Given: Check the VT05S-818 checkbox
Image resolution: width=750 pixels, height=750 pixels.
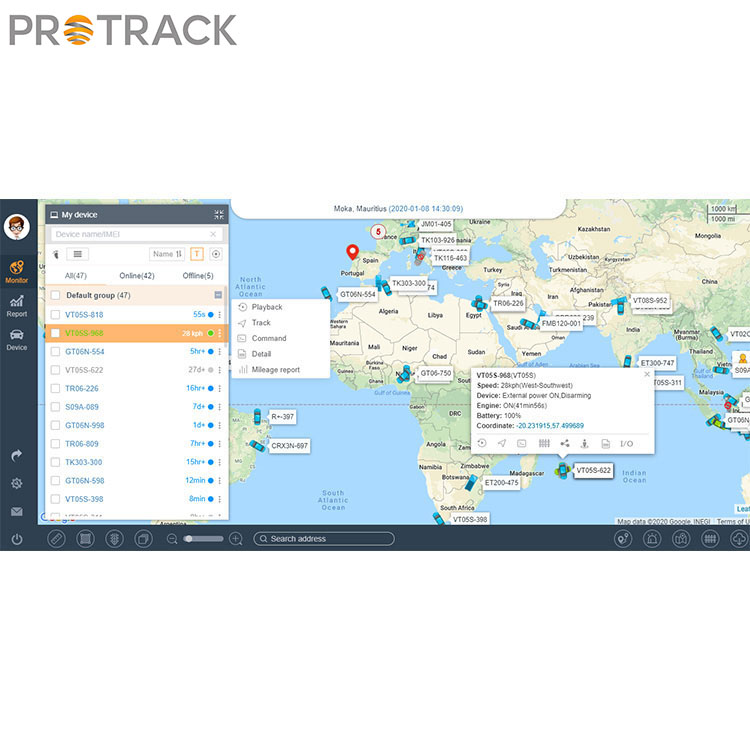Looking at the screenshot, I should pyautogui.click(x=55, y=315).
